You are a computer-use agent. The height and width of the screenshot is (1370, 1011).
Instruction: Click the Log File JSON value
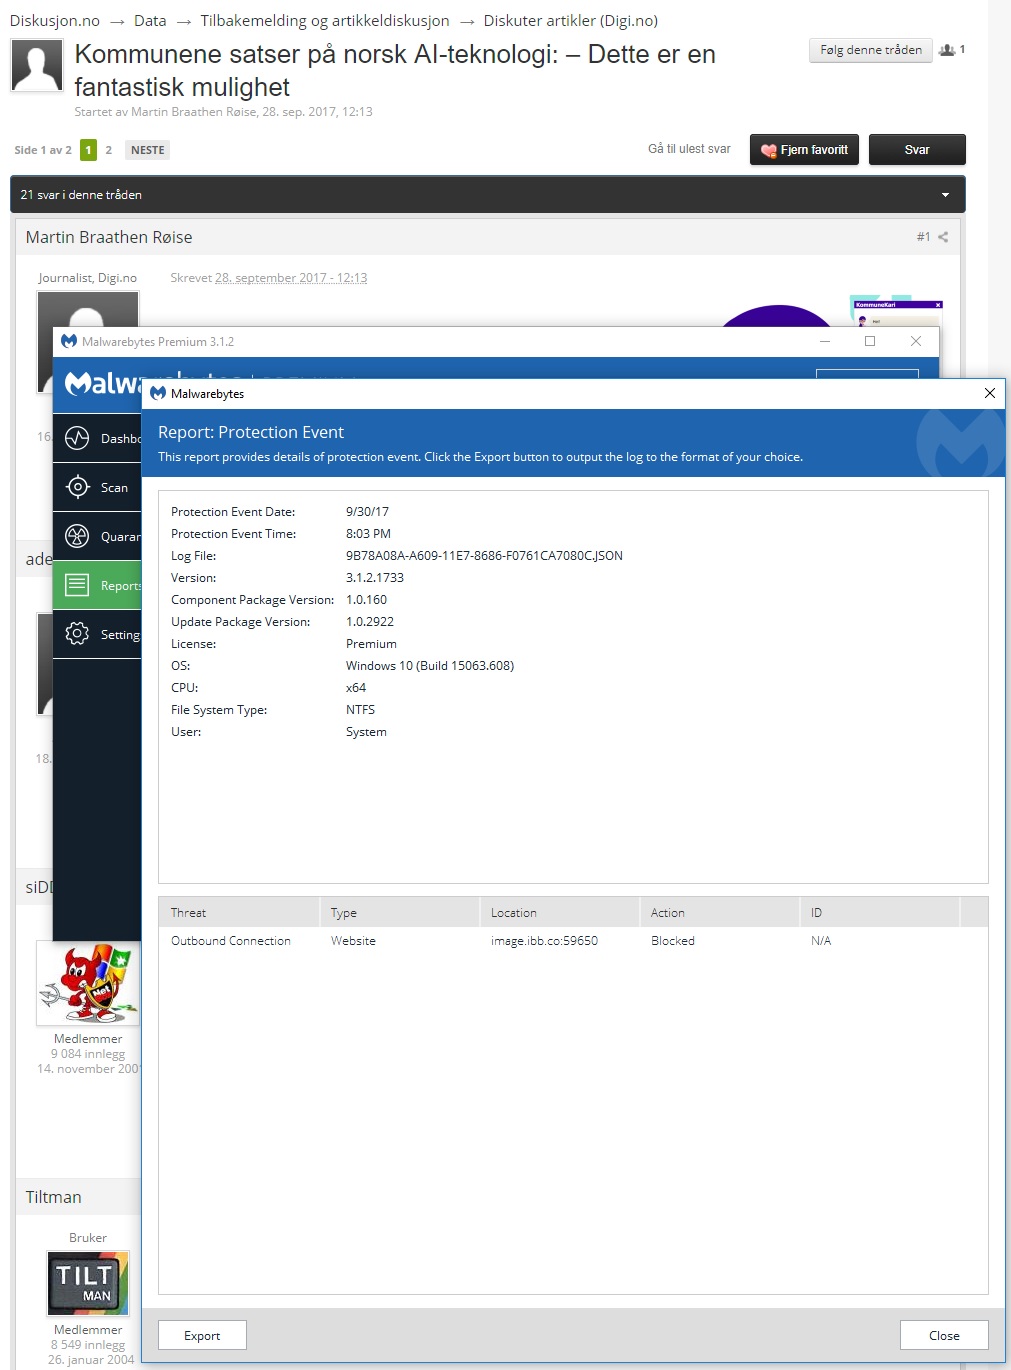click(484, 556)
